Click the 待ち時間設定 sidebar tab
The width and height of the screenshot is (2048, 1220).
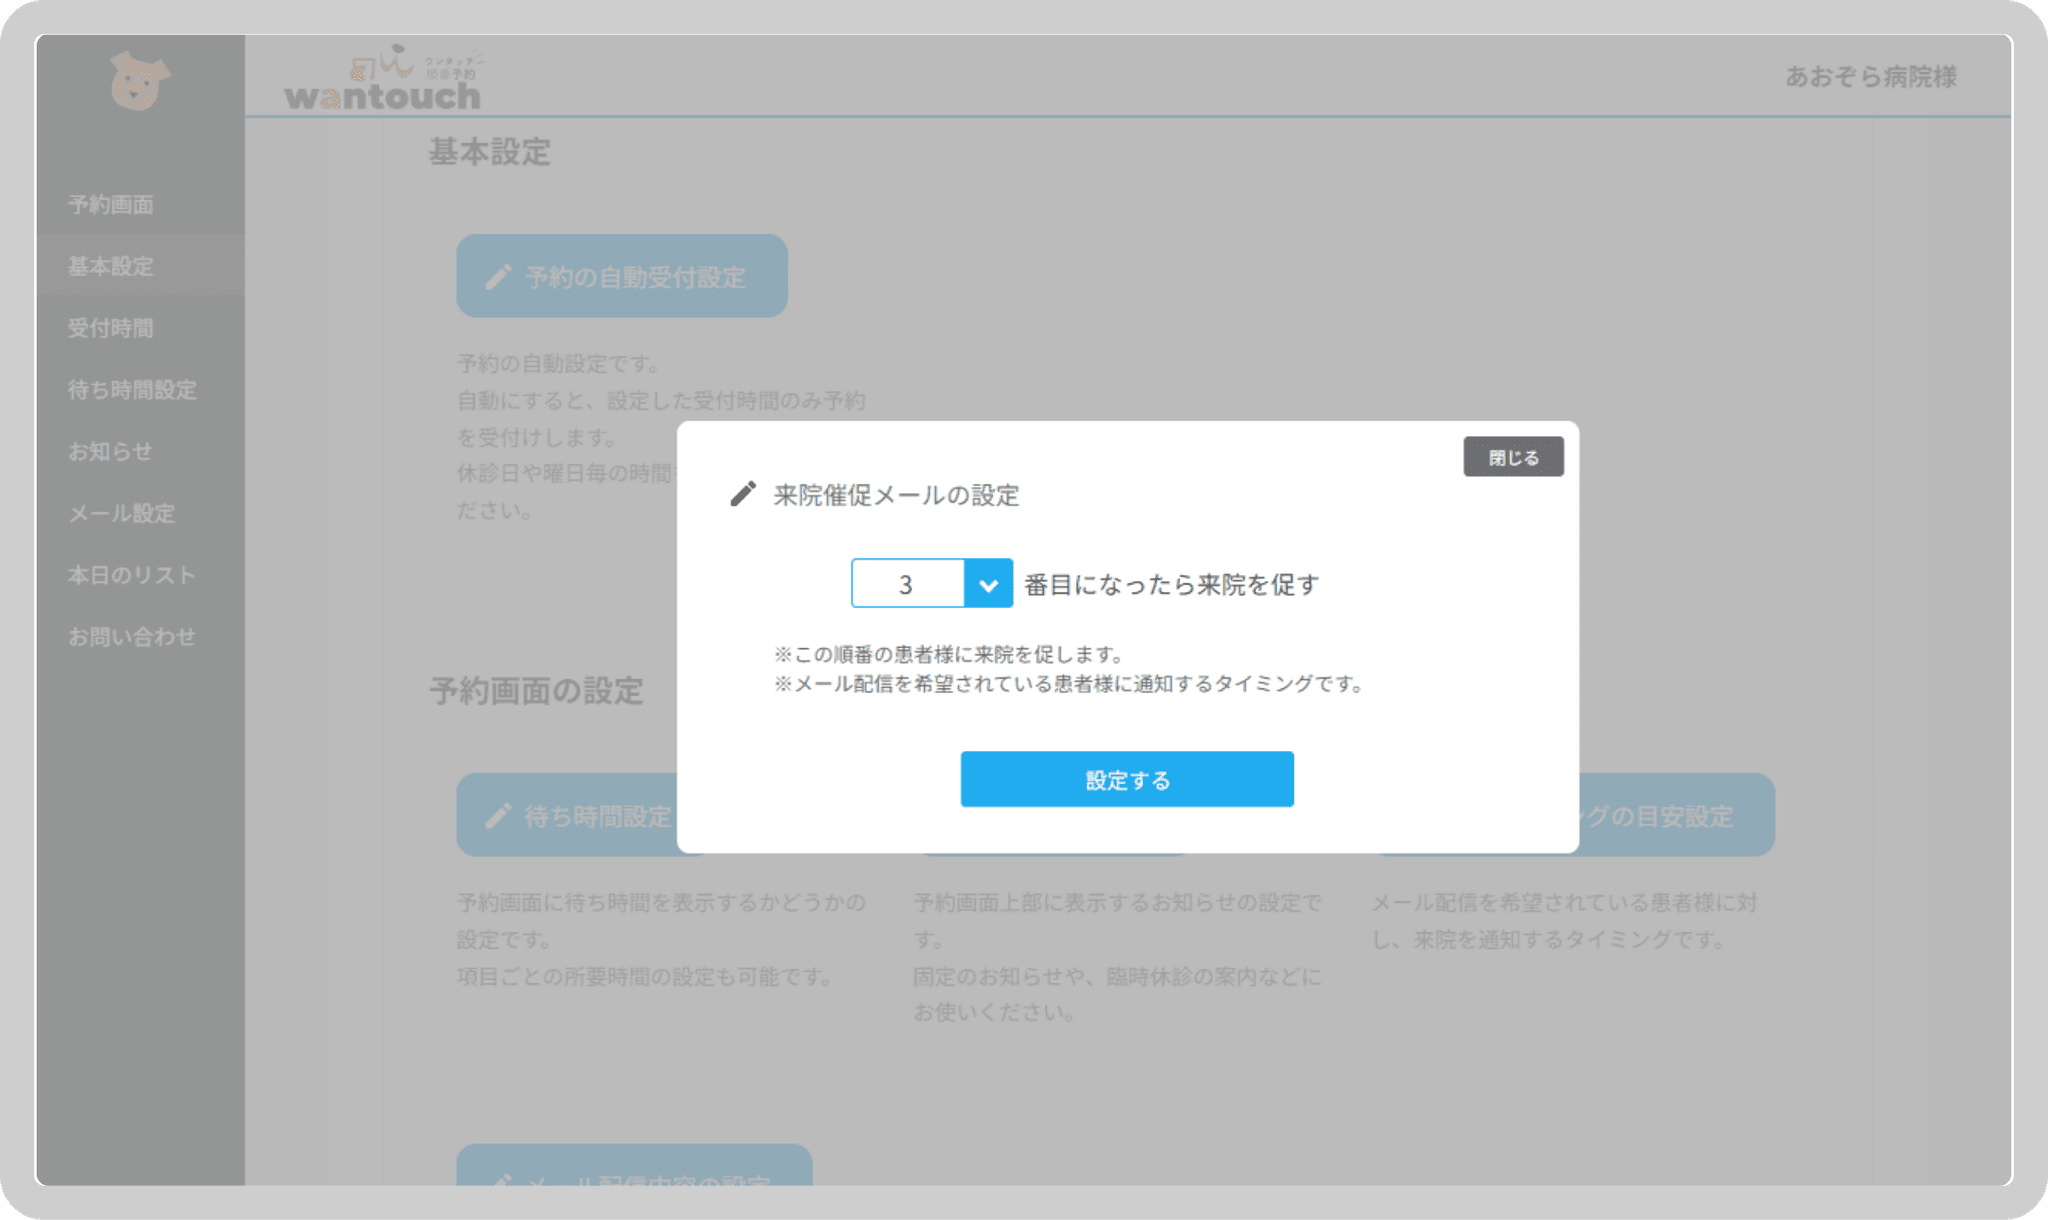134,389
